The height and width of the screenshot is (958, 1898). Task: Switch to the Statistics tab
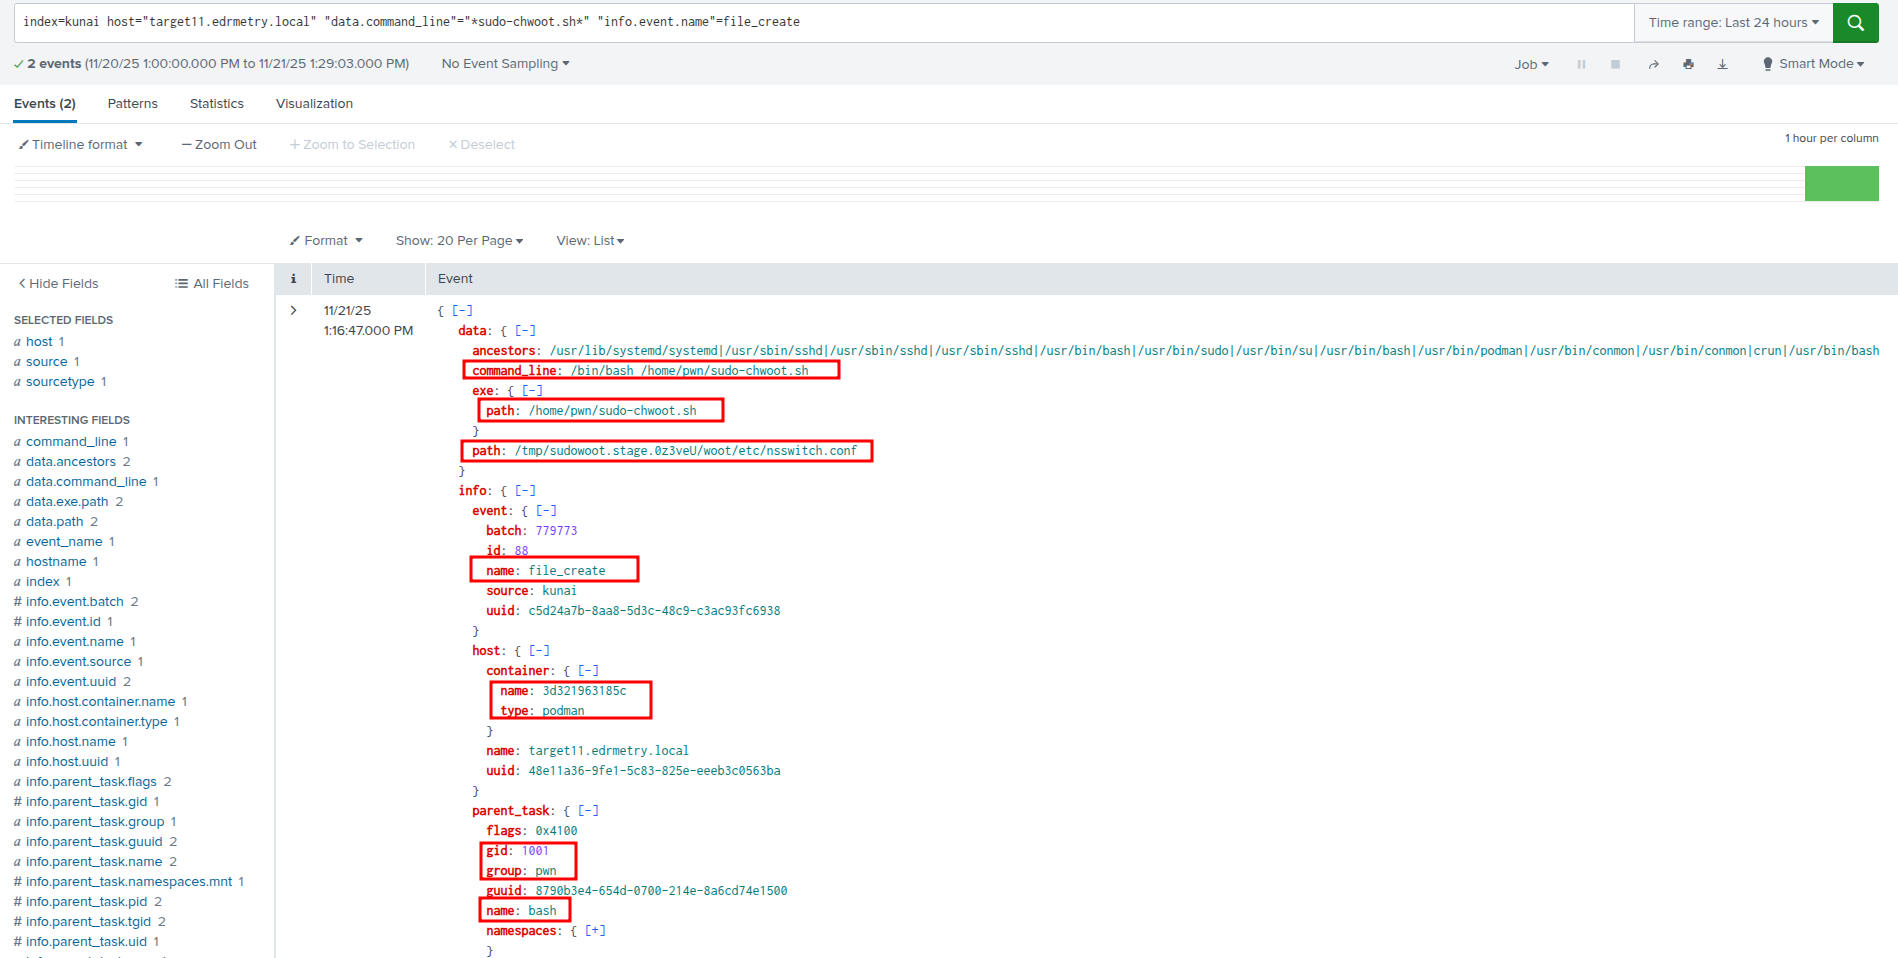216,104
